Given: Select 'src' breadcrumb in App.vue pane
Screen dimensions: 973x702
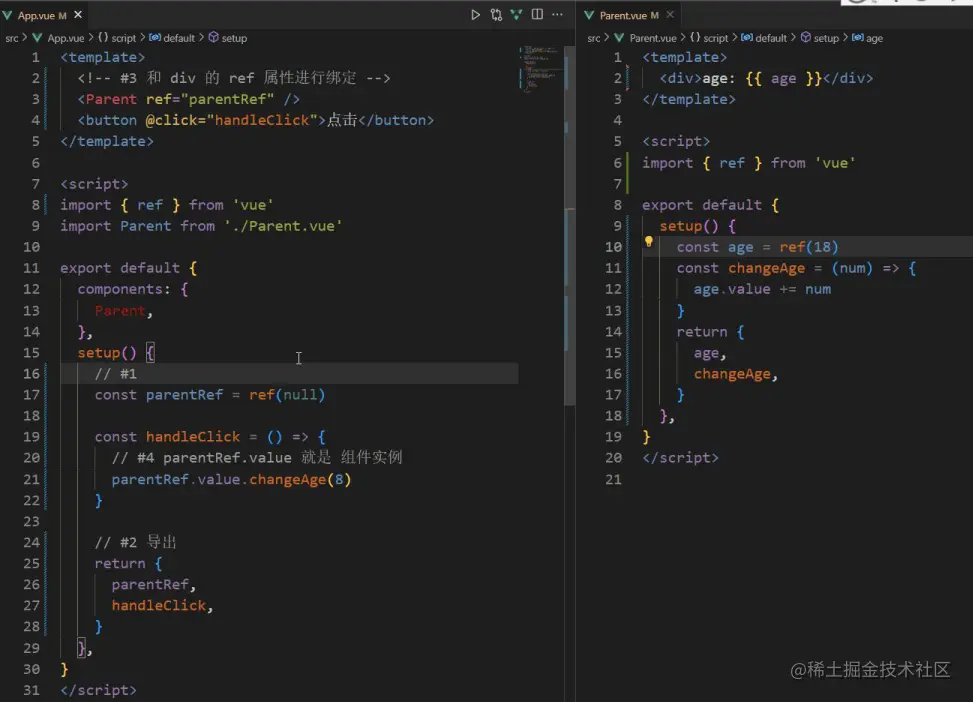Looking at the screenshot, I should point(12,38).
